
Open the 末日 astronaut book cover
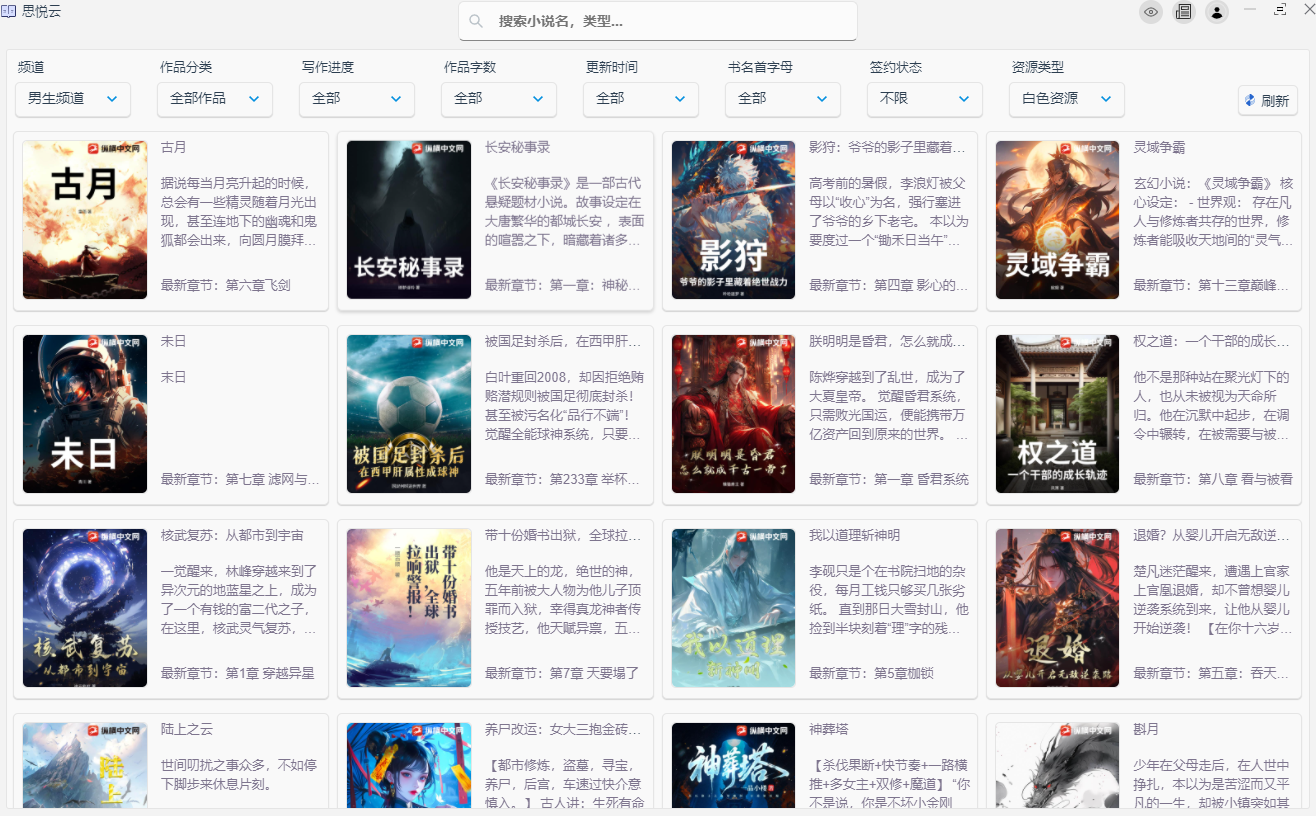[x=85, y=414]
